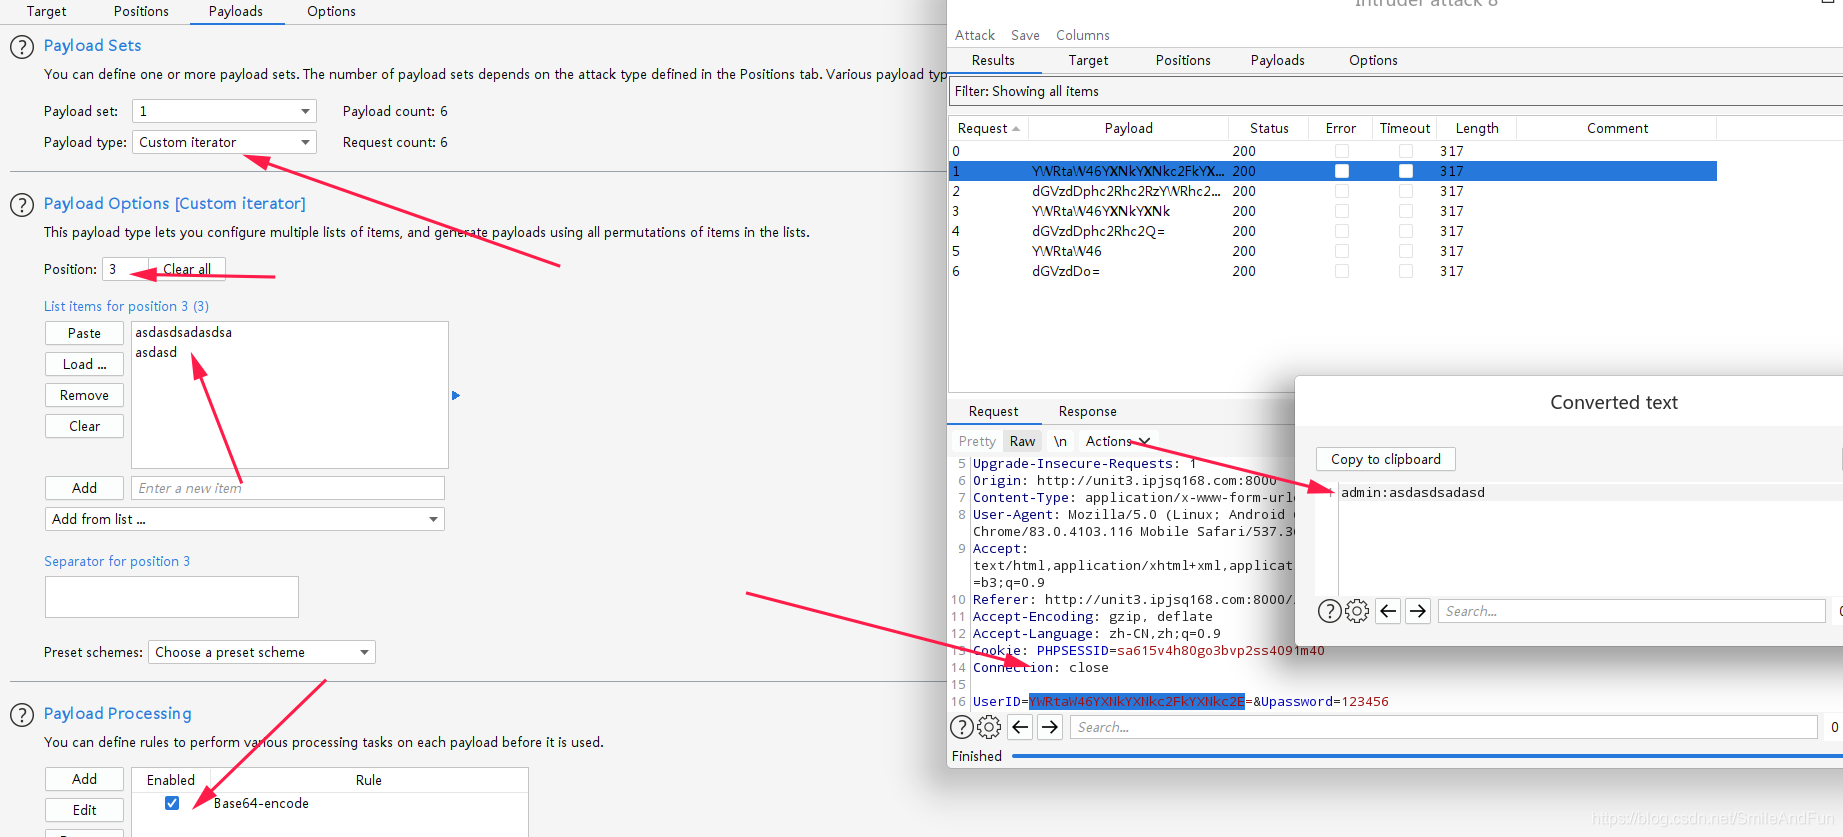This screenshot has width=1843, height=837.
Task: Click Clear all button
Action: click(x=187, y=269)
